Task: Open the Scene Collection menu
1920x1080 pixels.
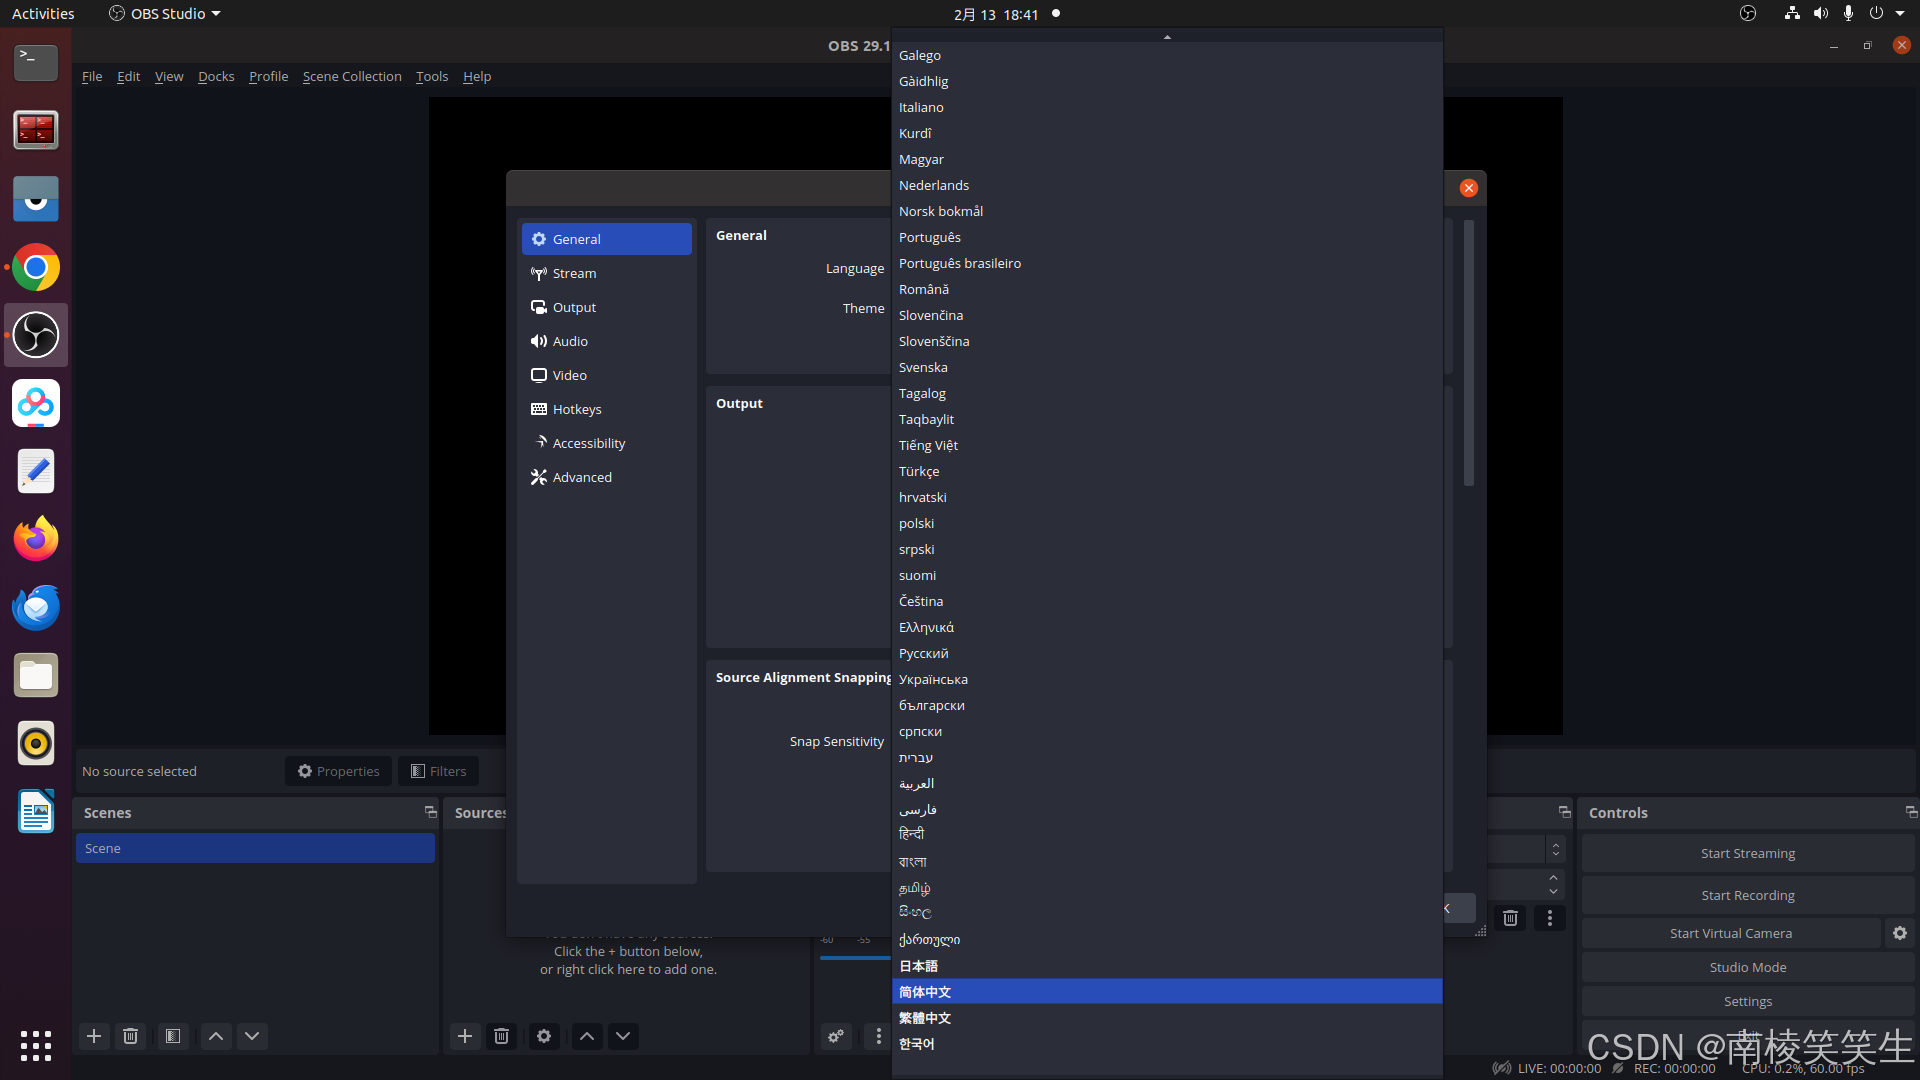Action: (352, 76)
